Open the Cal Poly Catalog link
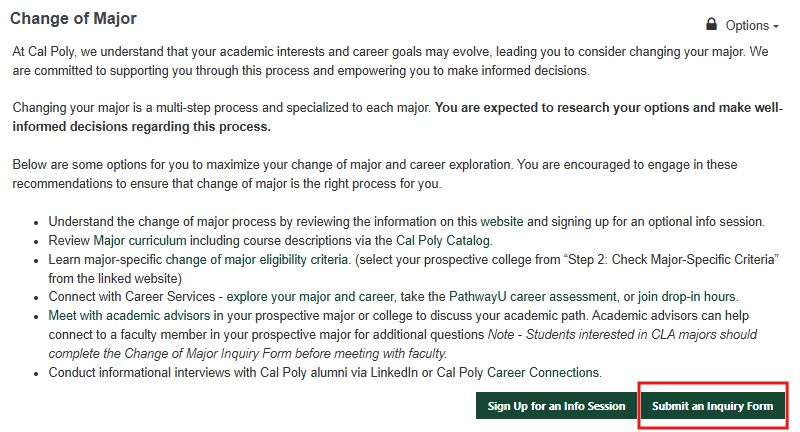Screen dimensions: 800x432 [x=443, y=240]
